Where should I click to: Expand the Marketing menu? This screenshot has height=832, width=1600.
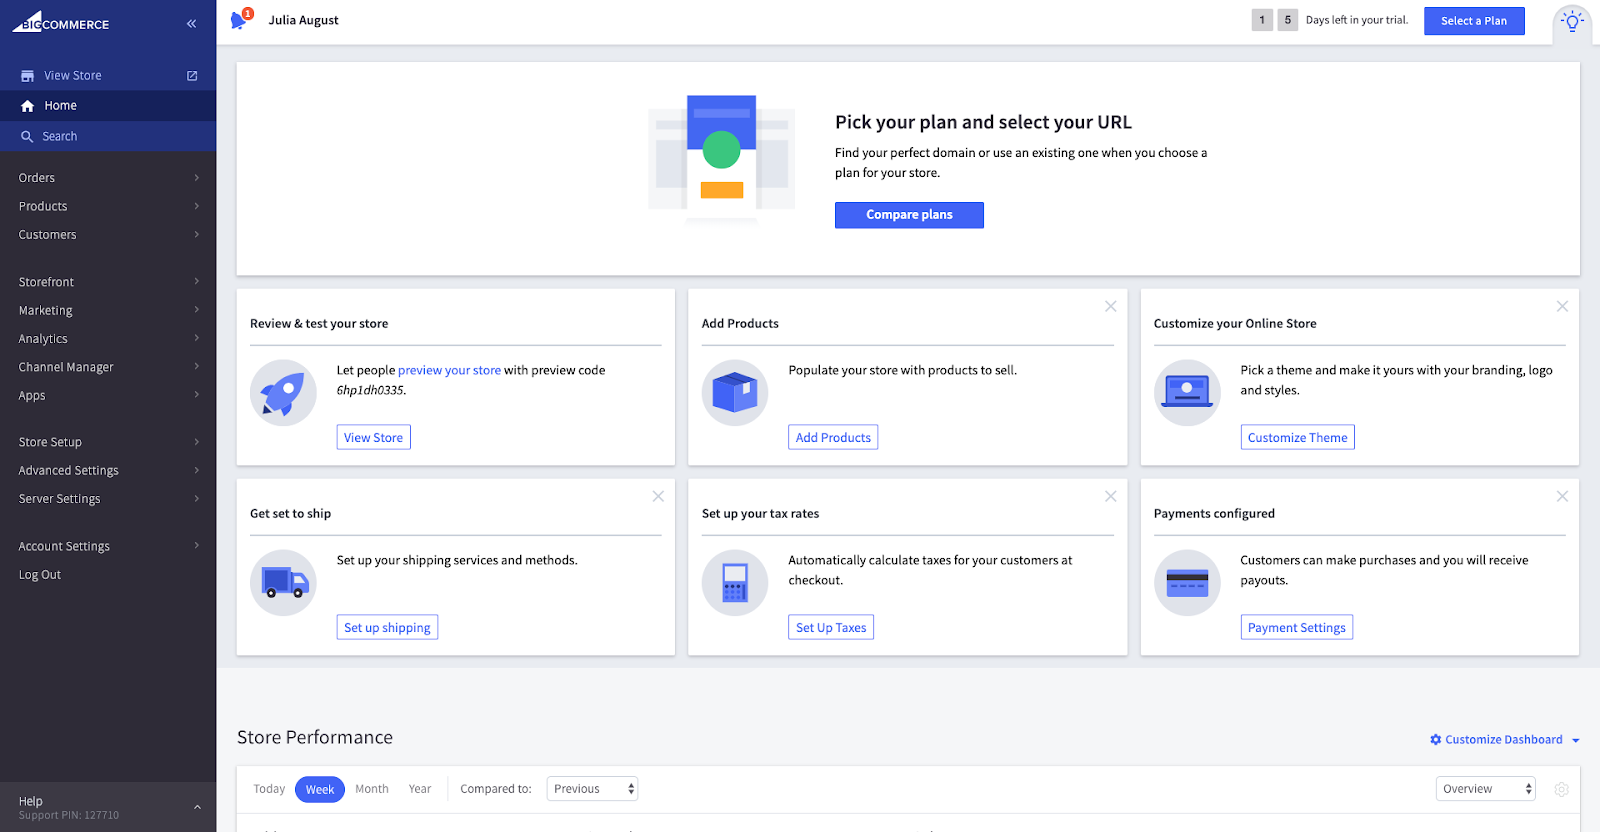tap(108, 310)
